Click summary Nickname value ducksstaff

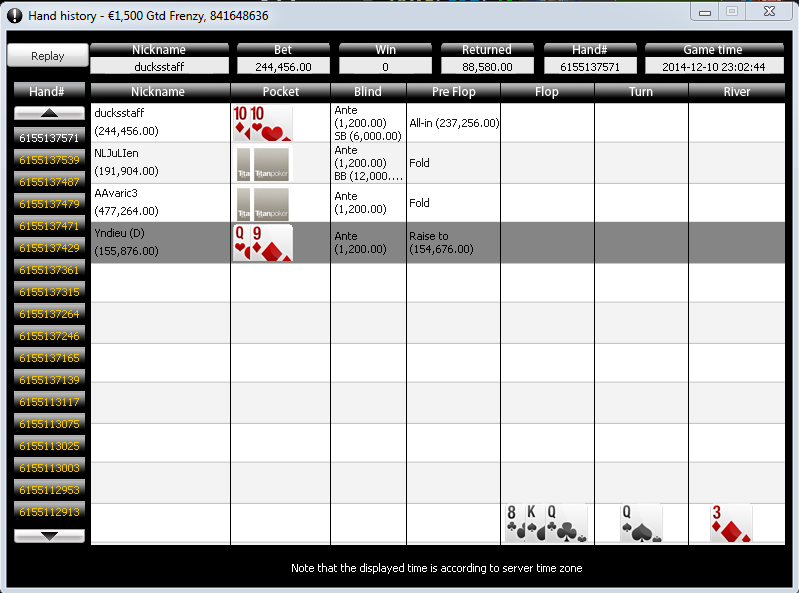159,67
